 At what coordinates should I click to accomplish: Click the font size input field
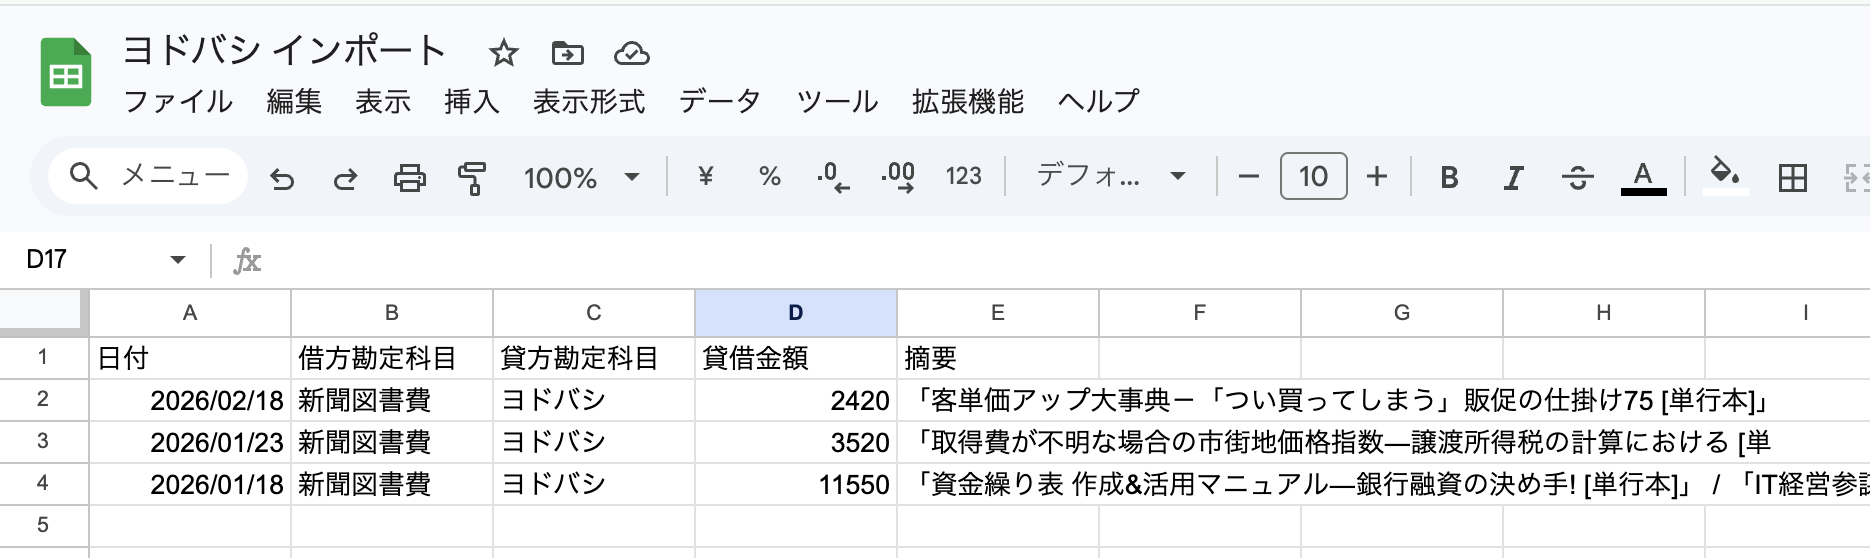pos(1313,177)
